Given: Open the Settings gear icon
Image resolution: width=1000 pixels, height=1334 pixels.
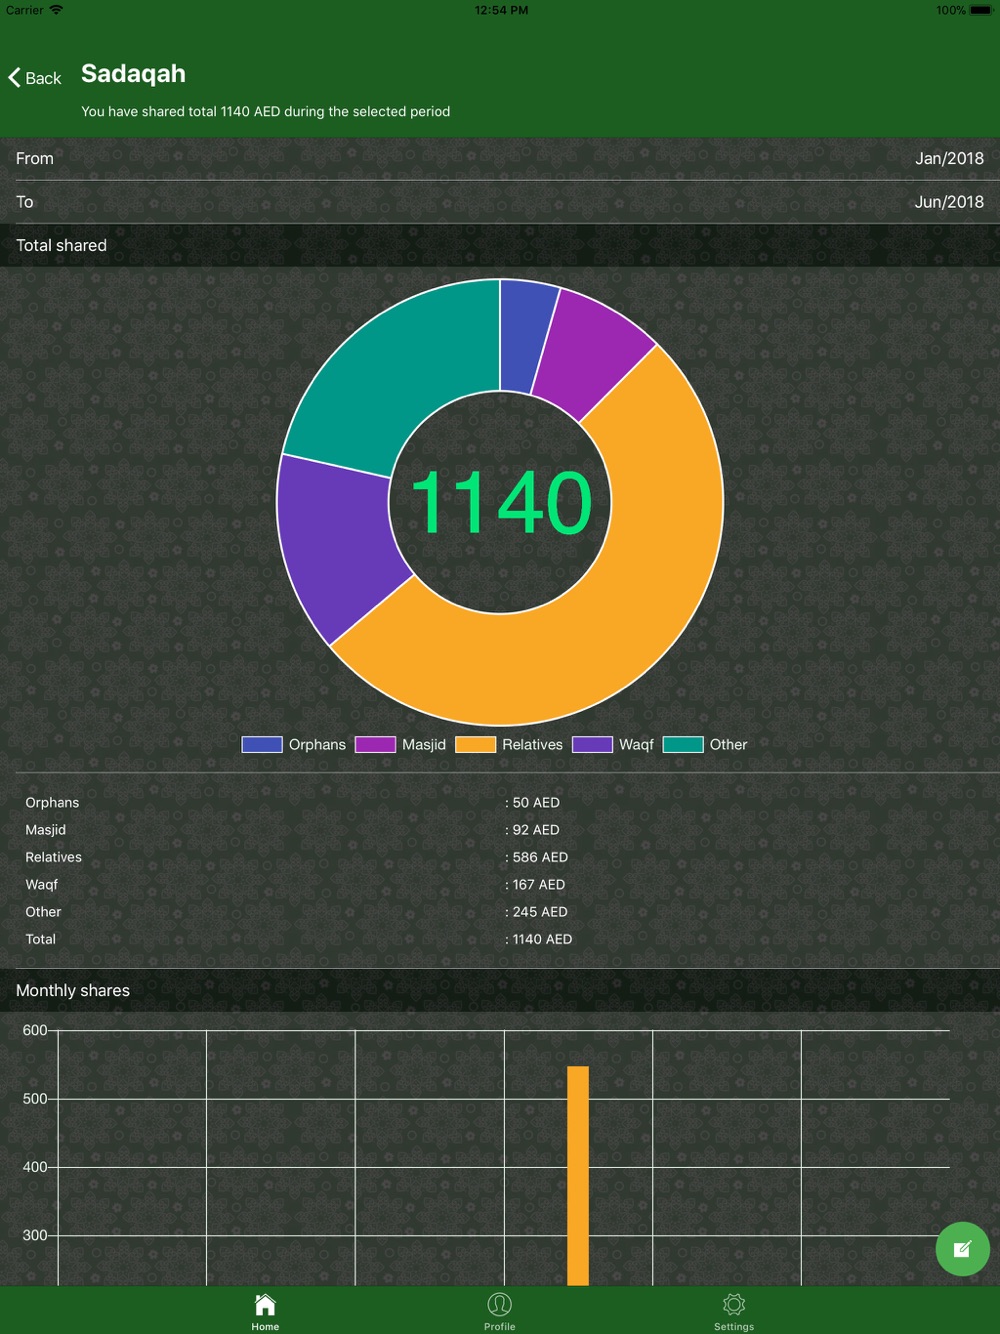Looking at the screenshot, I should point(734,1304).
